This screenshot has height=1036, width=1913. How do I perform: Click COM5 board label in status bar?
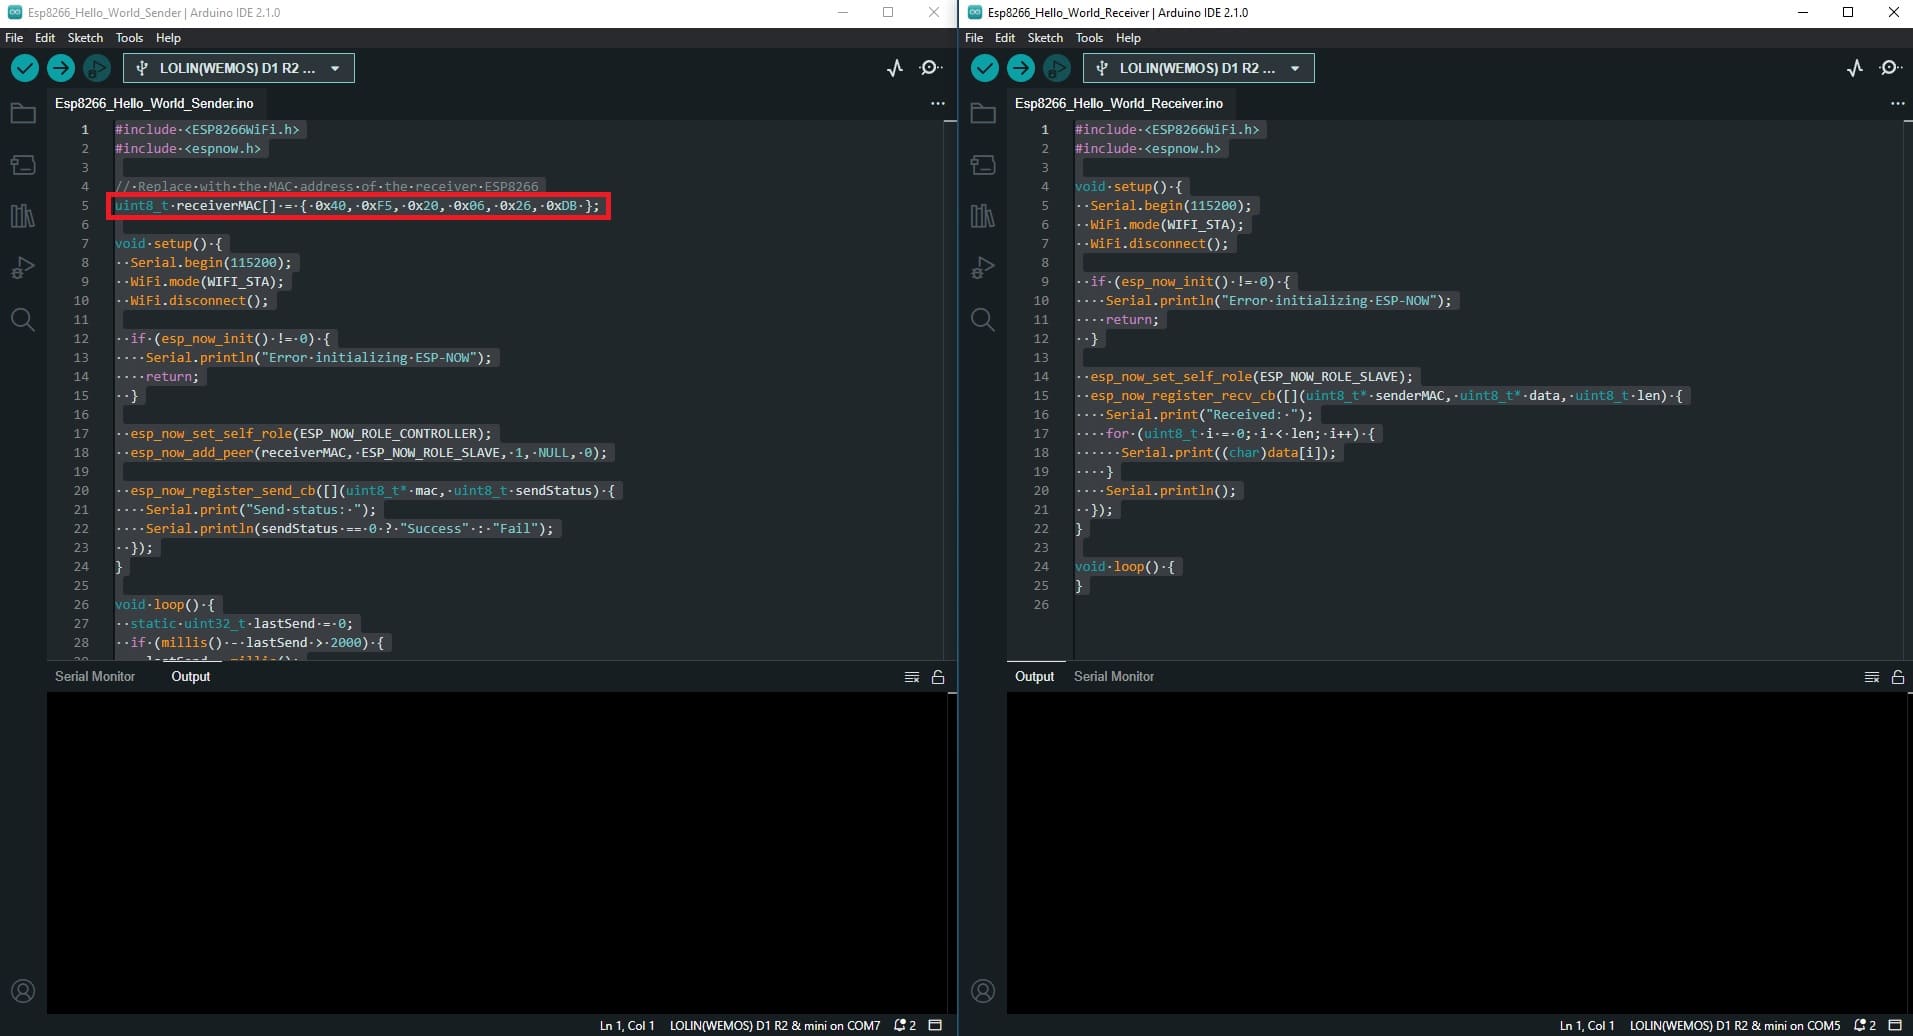(x=1734, y=1025)
